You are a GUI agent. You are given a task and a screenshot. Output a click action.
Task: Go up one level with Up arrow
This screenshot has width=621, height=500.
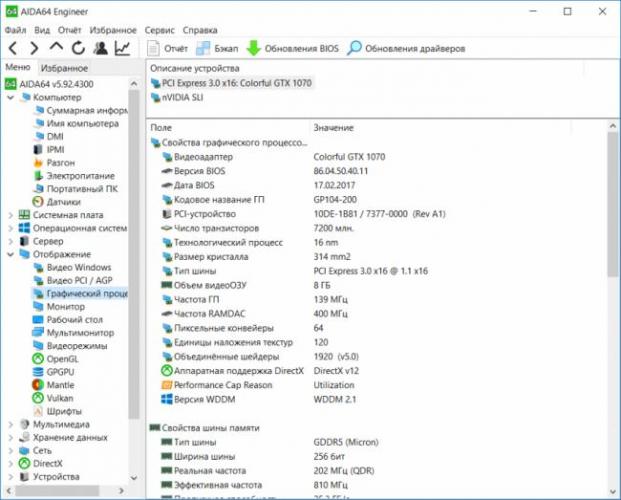tap(56, 47)
